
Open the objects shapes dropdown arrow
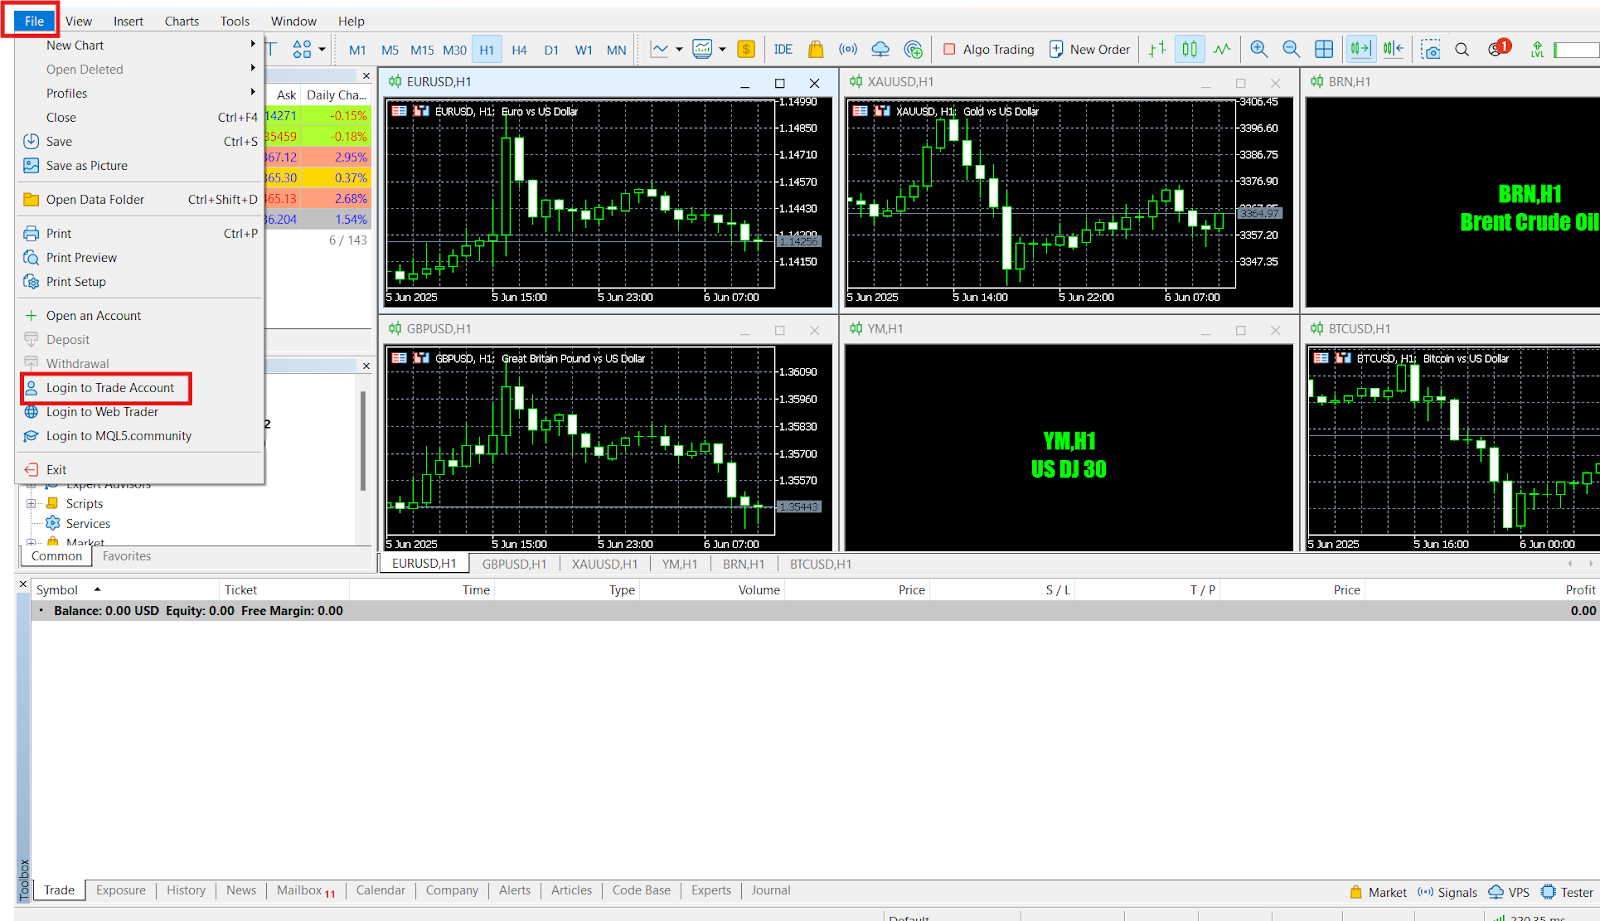click(x=322, y=49)
